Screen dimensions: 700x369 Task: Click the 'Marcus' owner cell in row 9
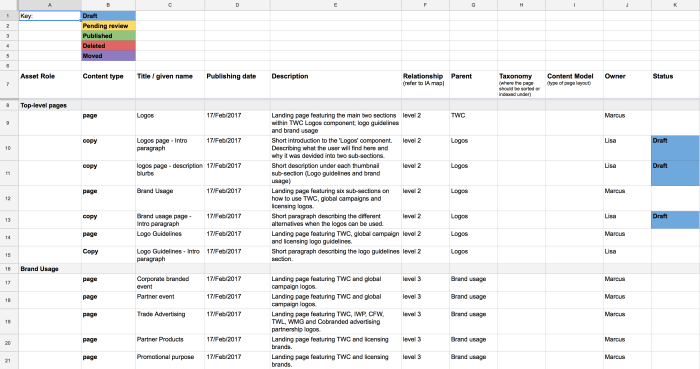tap(627, 123)
